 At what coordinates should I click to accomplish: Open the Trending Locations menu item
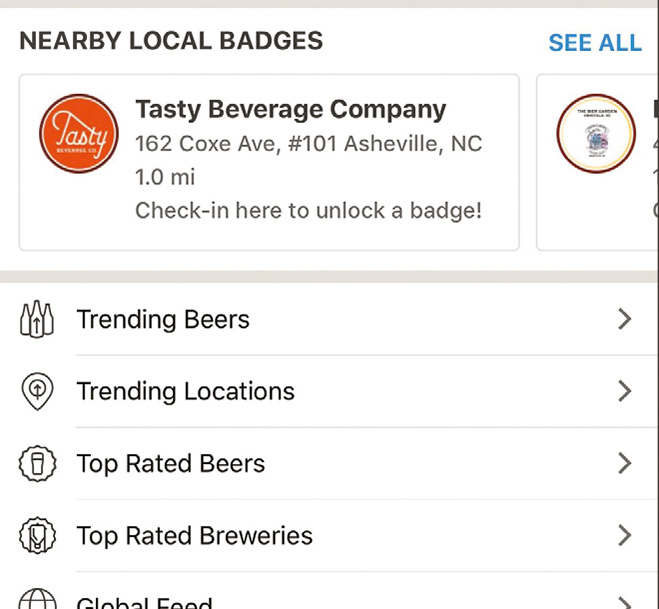186,392
